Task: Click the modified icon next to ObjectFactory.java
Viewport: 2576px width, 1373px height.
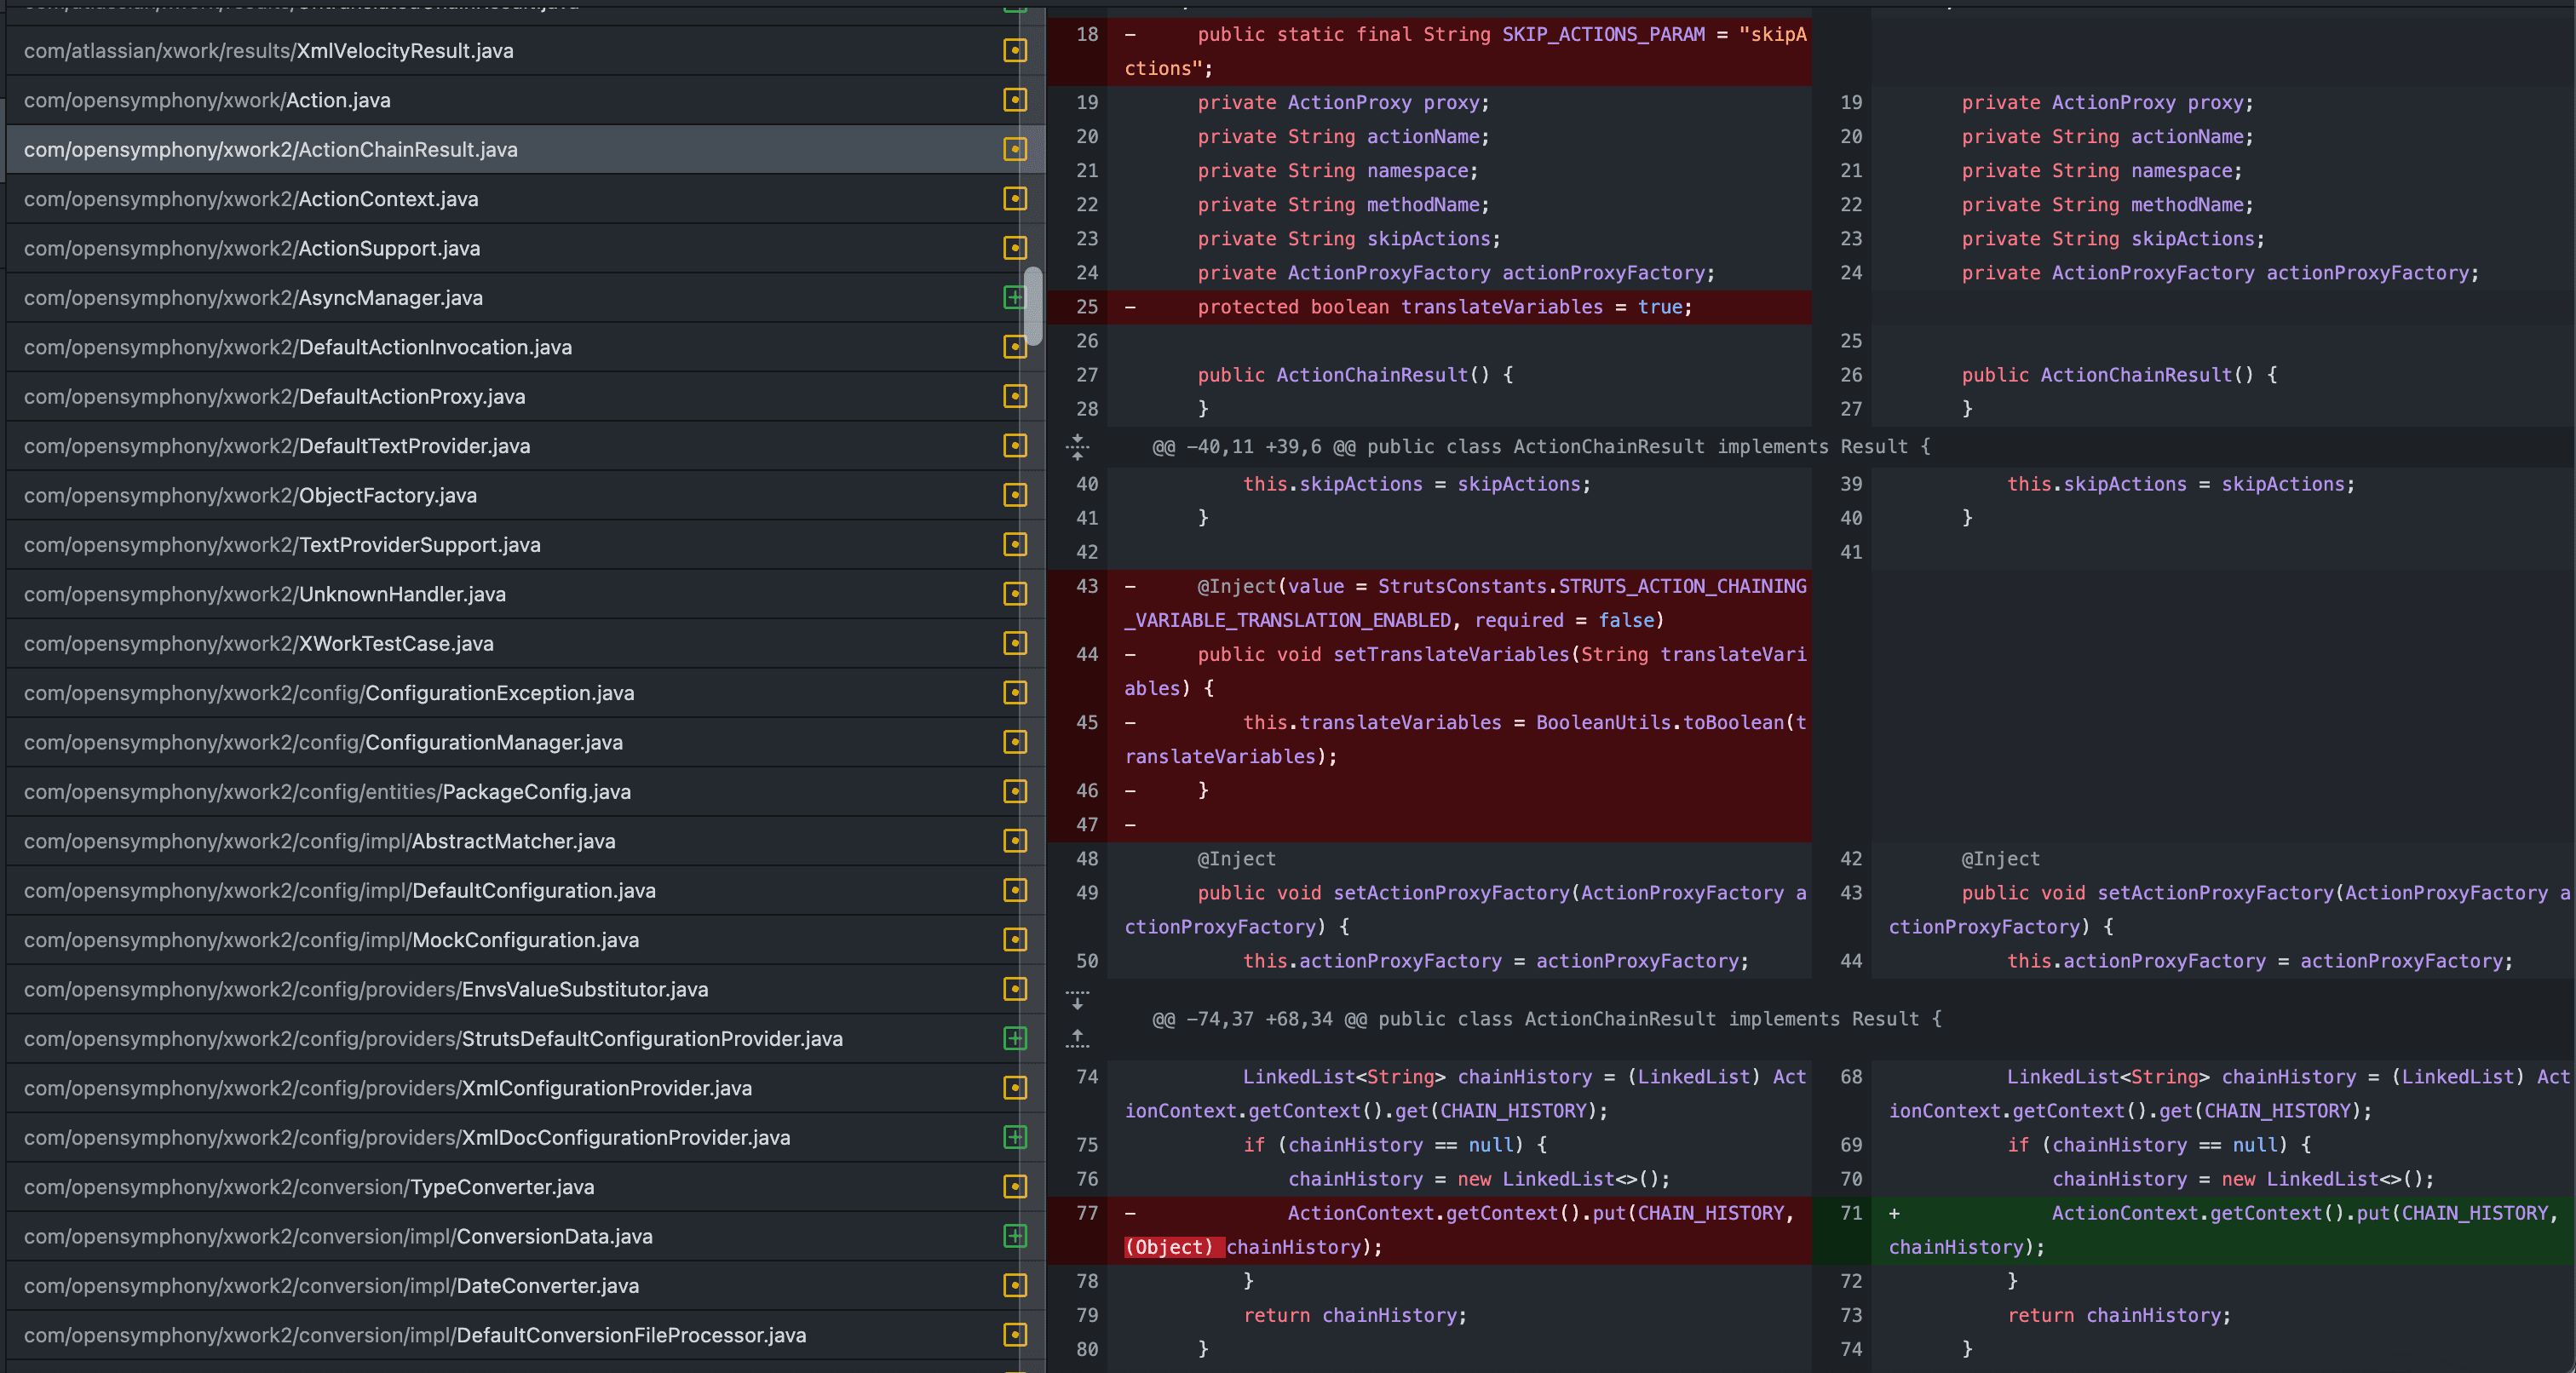Action: point(1014,495)
